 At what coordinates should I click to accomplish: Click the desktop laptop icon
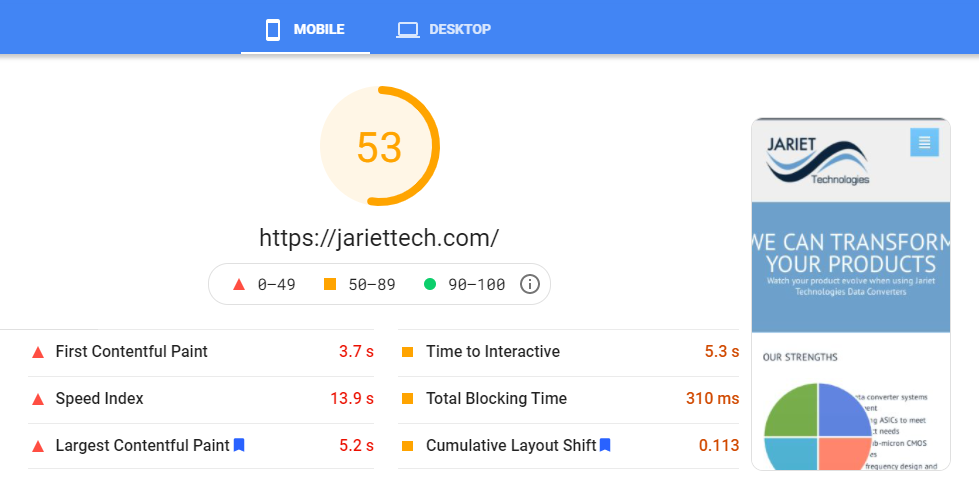tap(408, 30)
